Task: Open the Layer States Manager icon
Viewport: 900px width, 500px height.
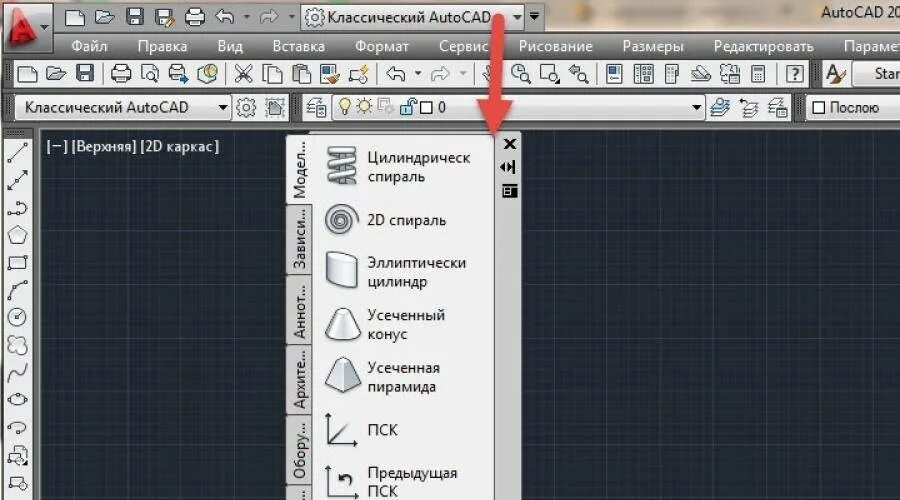Action: 778,107
